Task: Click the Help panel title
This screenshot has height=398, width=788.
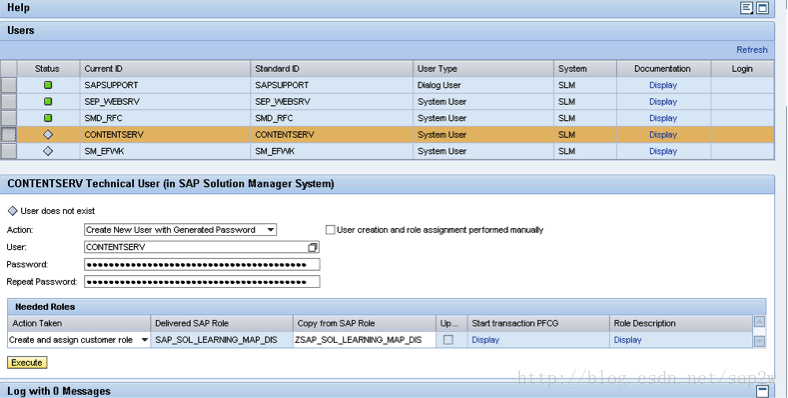Action: (x=18, y=8)
